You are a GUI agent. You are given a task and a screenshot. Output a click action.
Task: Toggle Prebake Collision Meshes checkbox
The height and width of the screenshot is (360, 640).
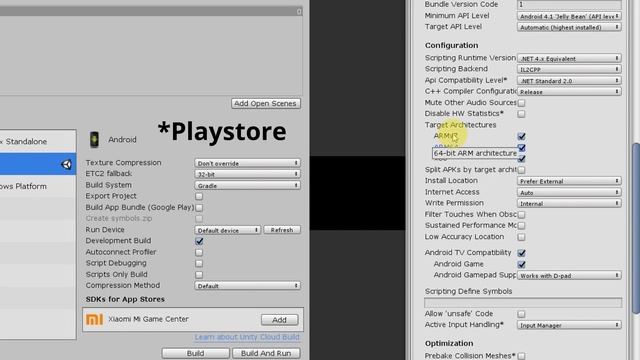click(x=521, y=356)
